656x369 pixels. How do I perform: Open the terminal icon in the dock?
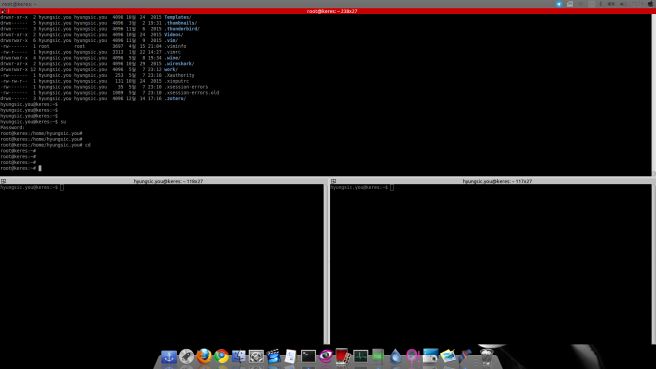pyautogui.click(x=308, y=356)
